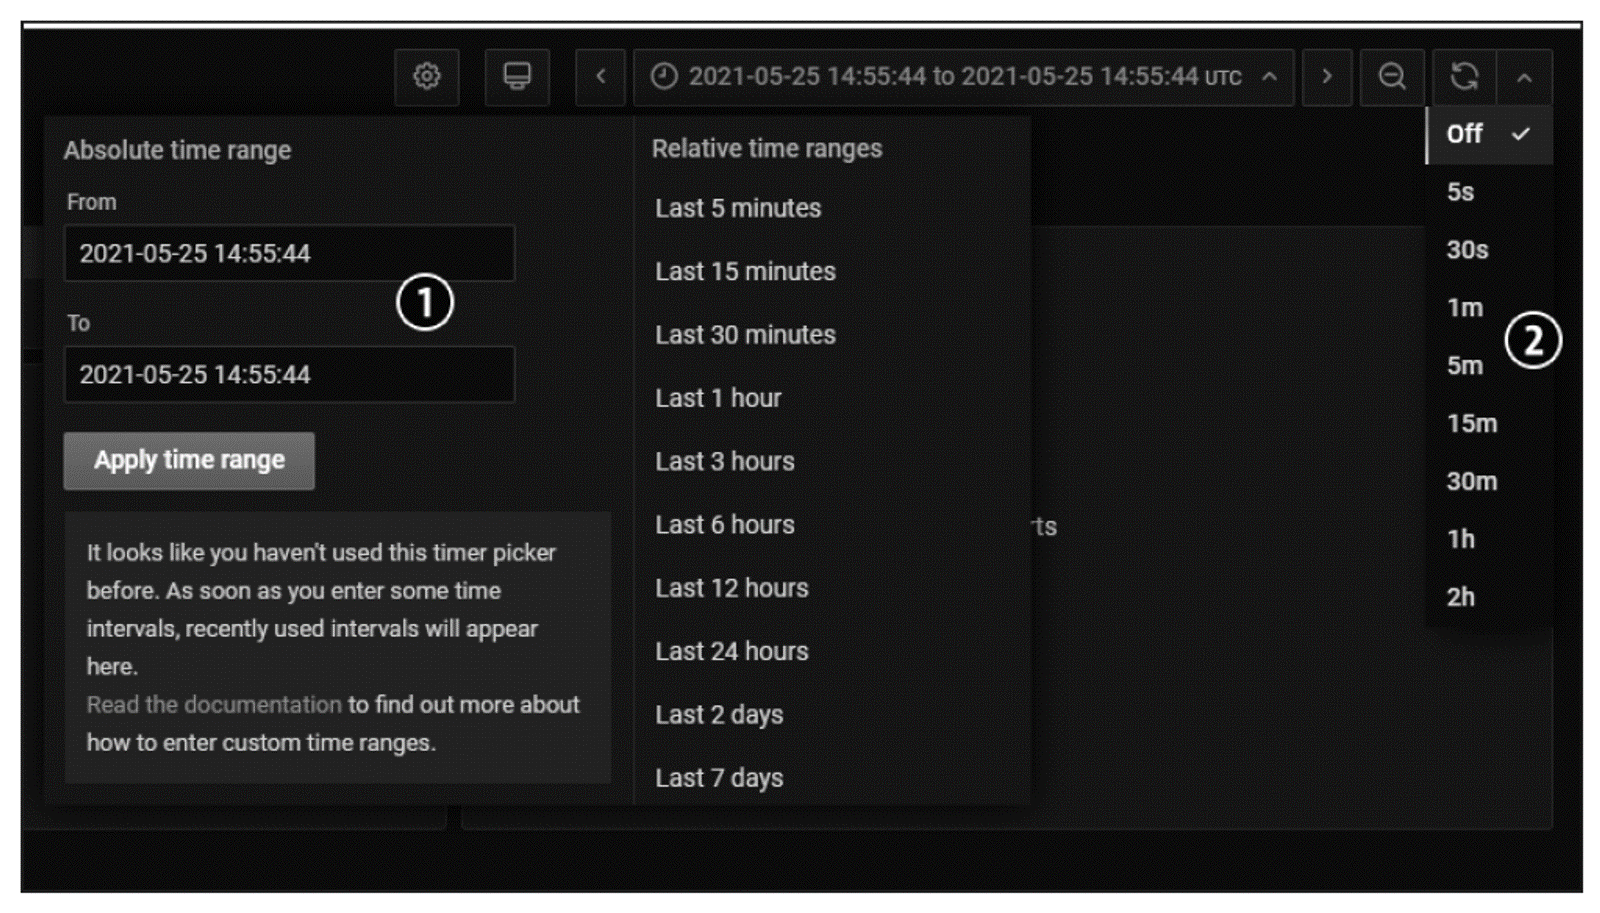Select Last 5 minutes relative range
The image size is (1600, 913).
coord(738,209)
